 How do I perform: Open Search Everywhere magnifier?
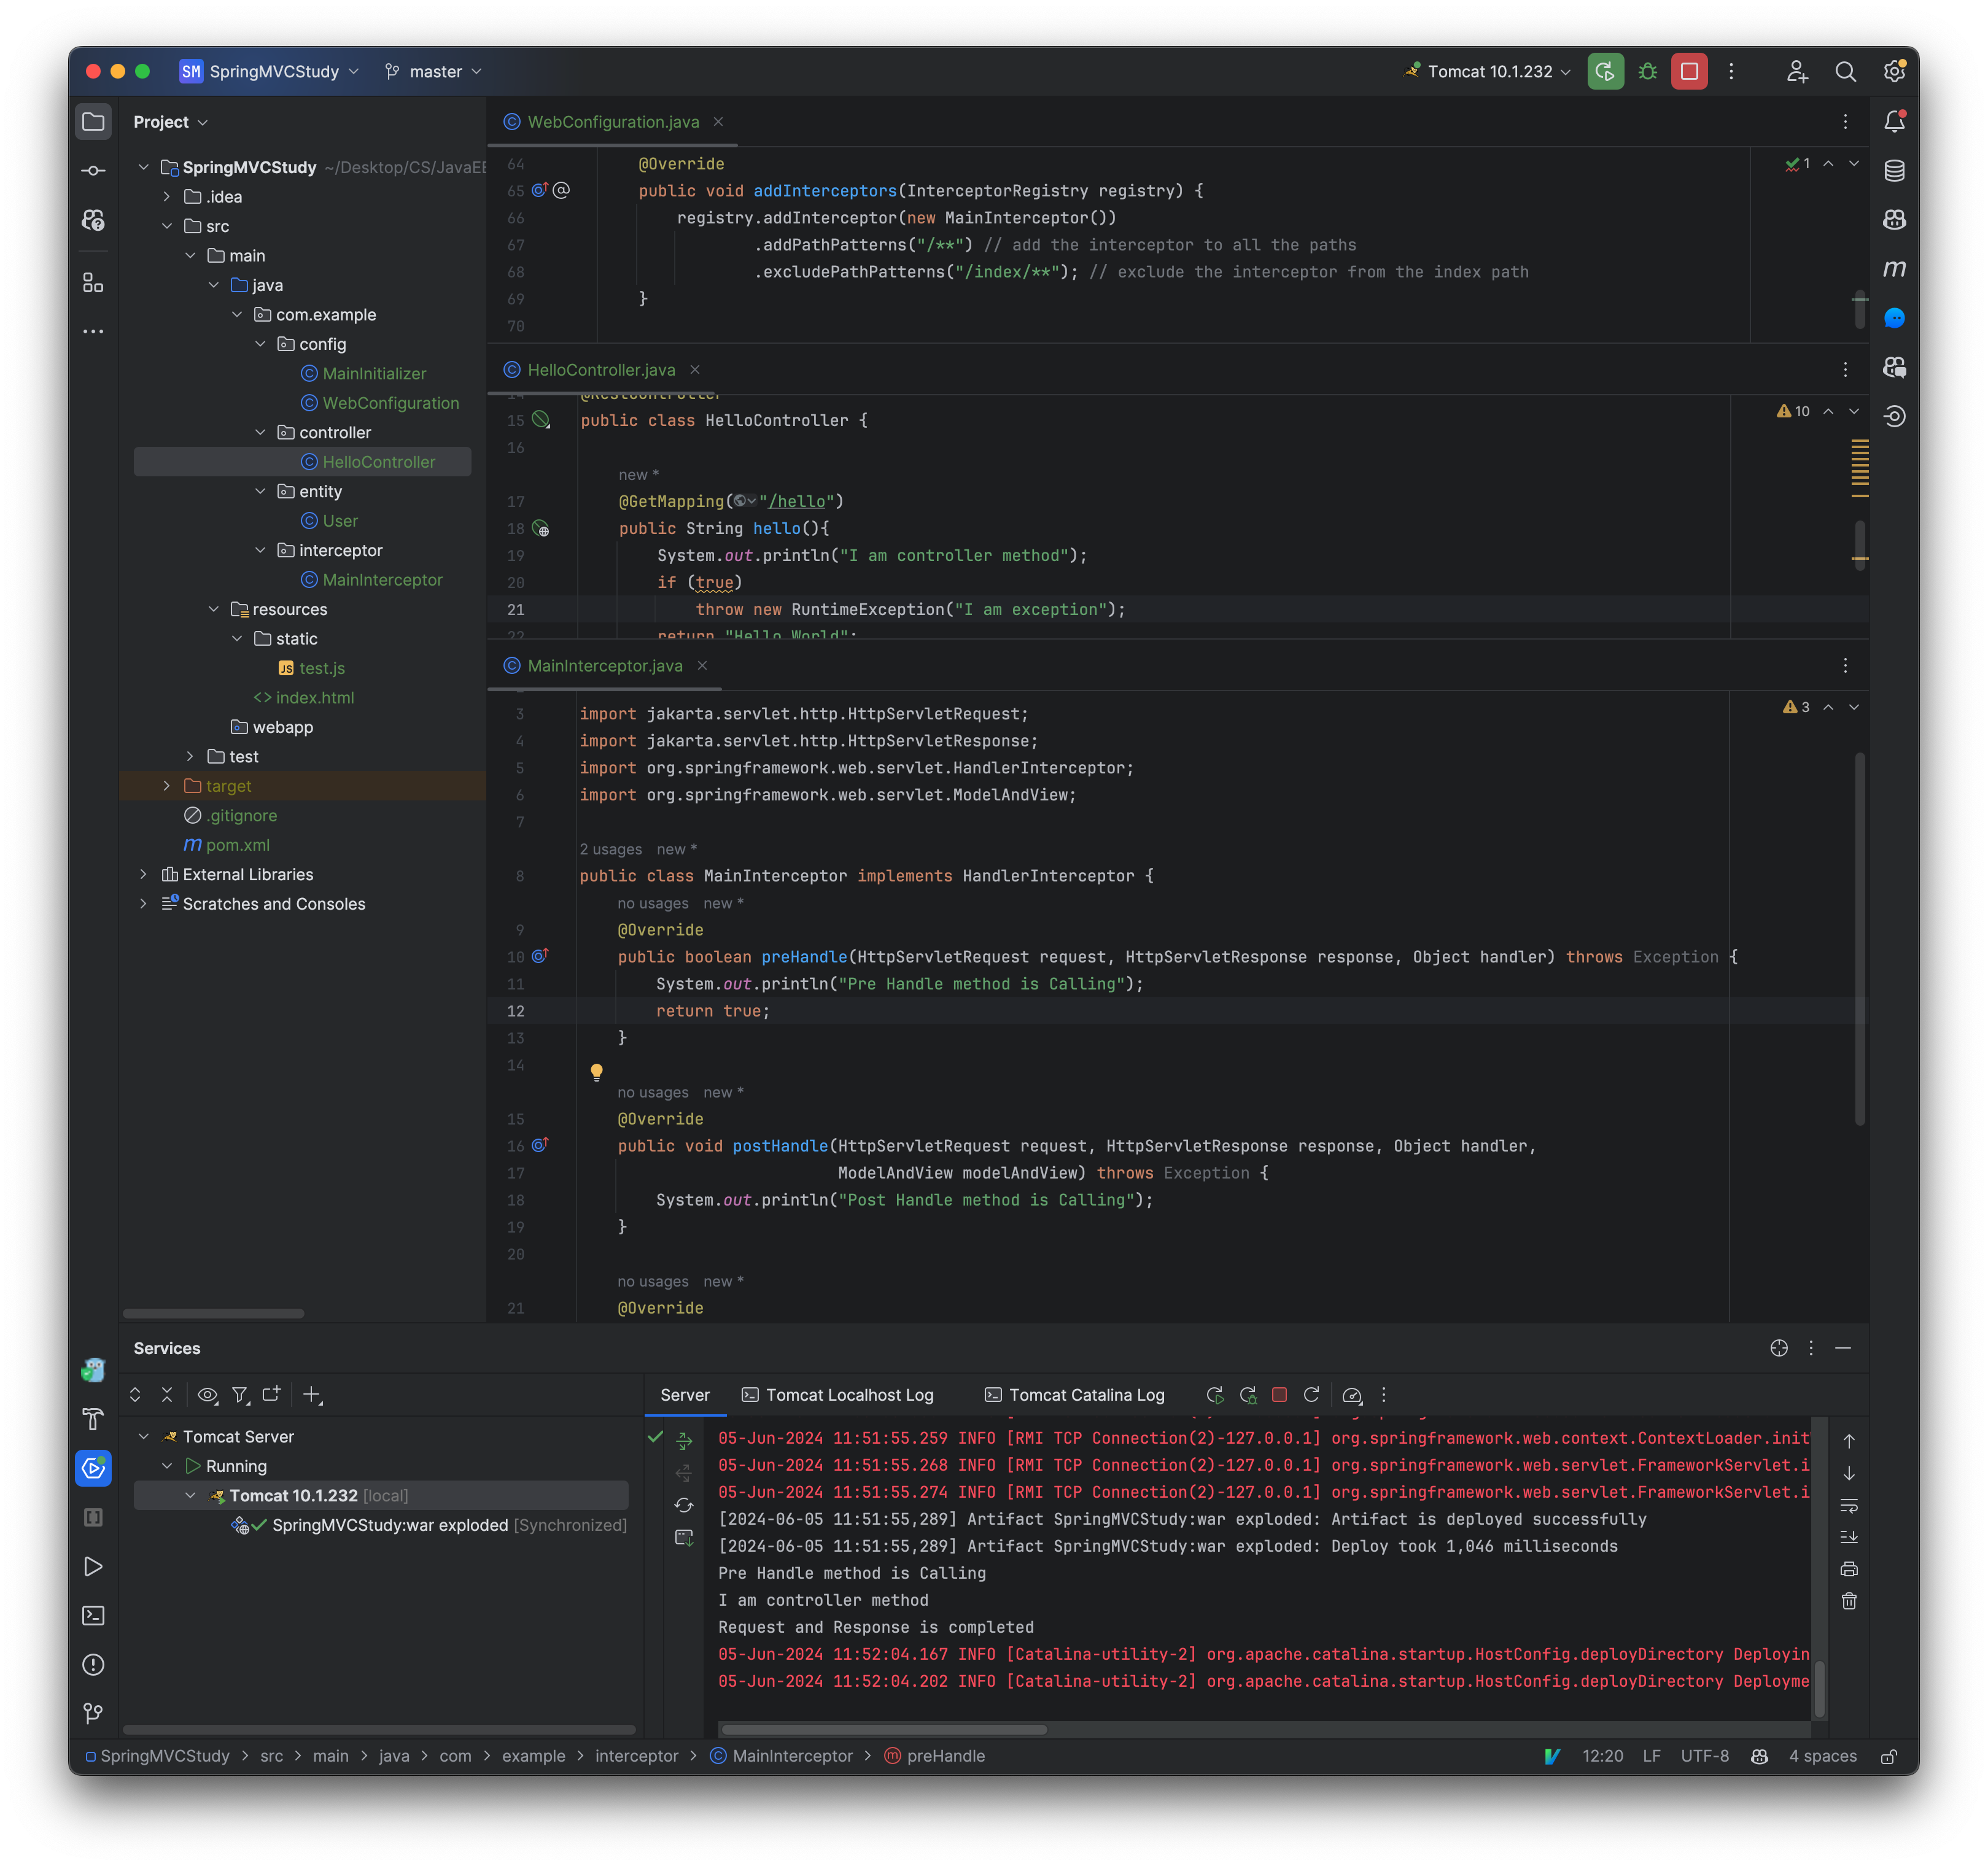tap(1846, 71)
